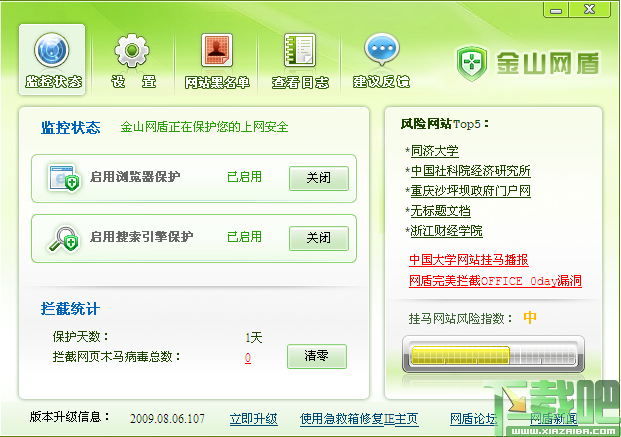
Task: Click the 已启用 status for browser protection
Action: coord(244,177)
